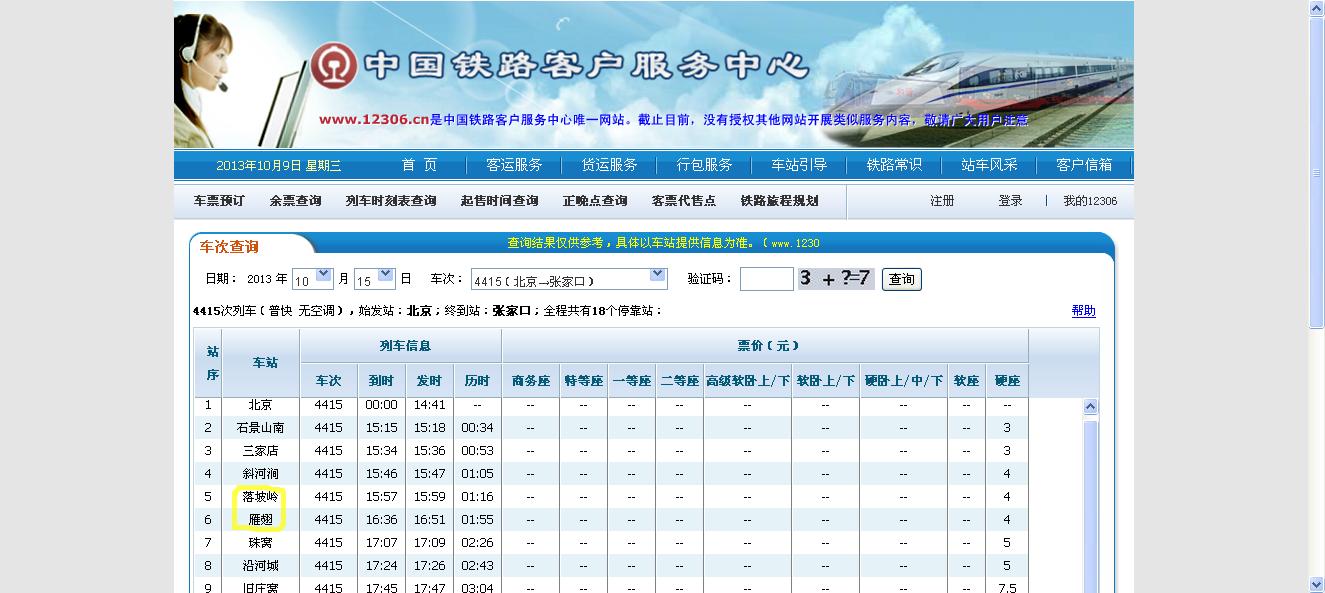Open the 客运服务 menu
The width and height of the screenshot is (1325, 593).
514,165
